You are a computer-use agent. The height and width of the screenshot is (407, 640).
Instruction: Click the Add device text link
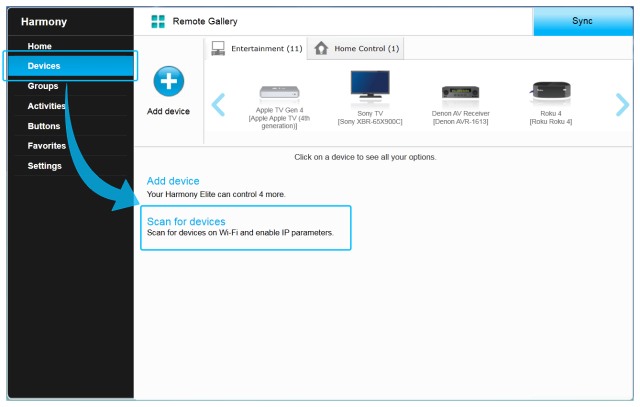(173, 181)
